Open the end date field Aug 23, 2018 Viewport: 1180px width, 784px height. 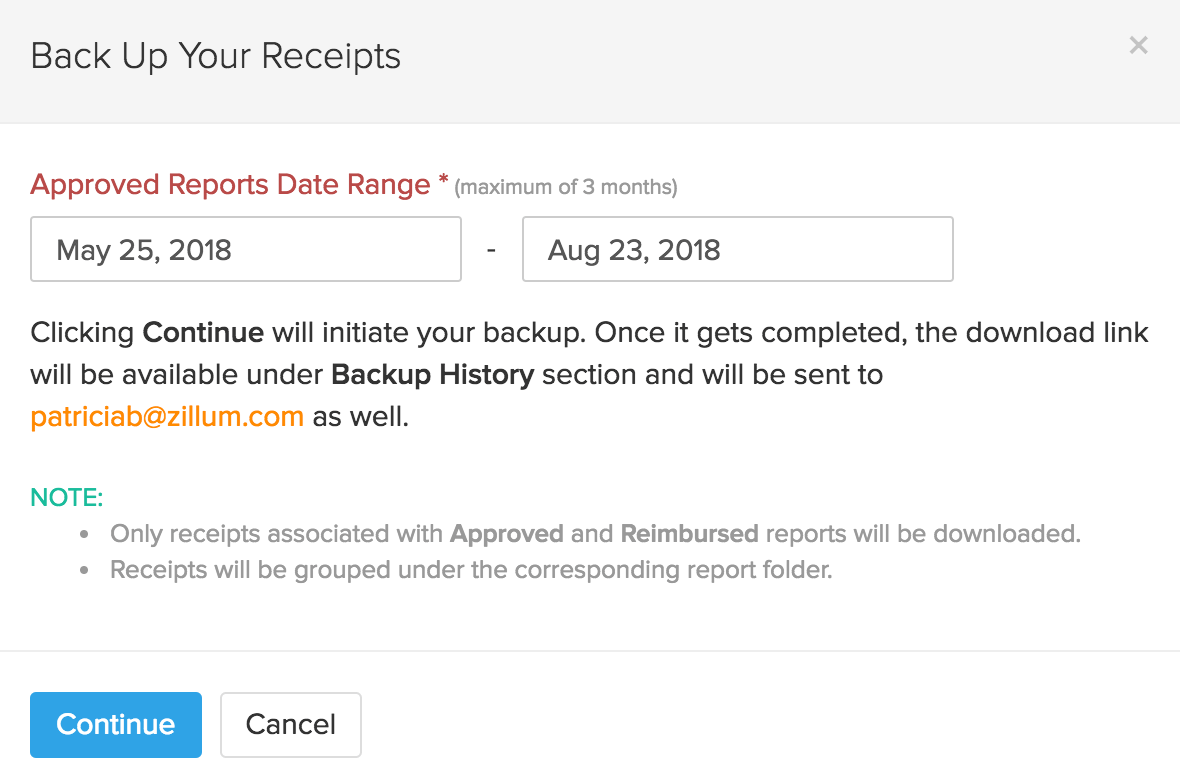coord(737,249)
